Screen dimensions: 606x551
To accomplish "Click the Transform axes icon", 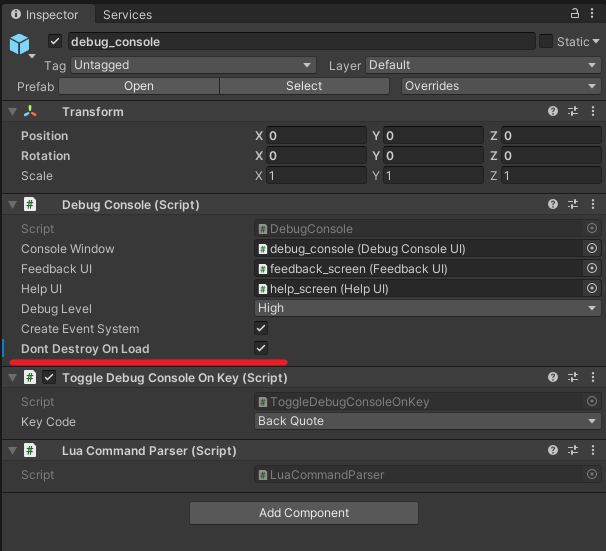I will coord(30,112).
